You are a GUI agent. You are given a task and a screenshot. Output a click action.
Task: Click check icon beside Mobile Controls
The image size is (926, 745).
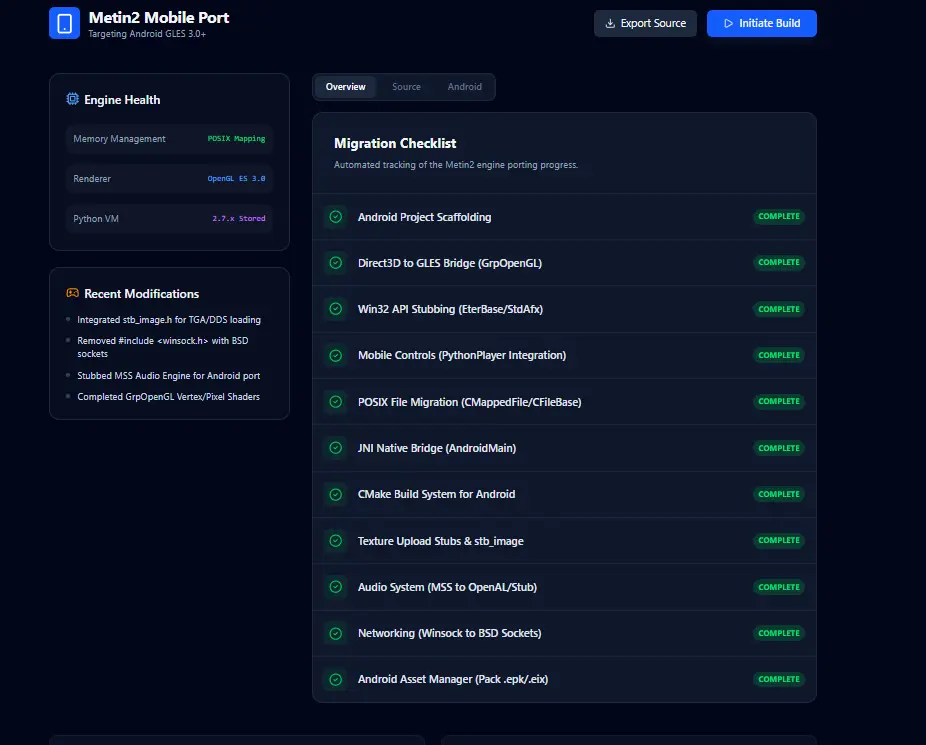click(335, 355)
